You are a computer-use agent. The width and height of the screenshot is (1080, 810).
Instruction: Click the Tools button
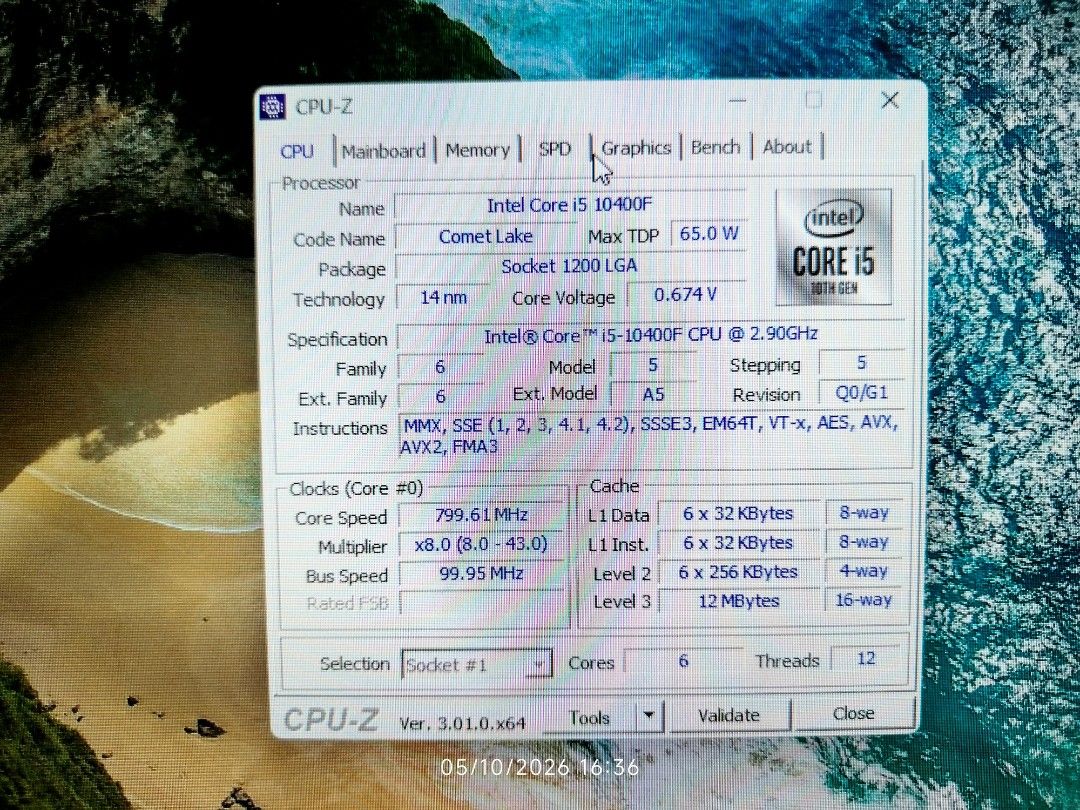click(x=590, y=718)
